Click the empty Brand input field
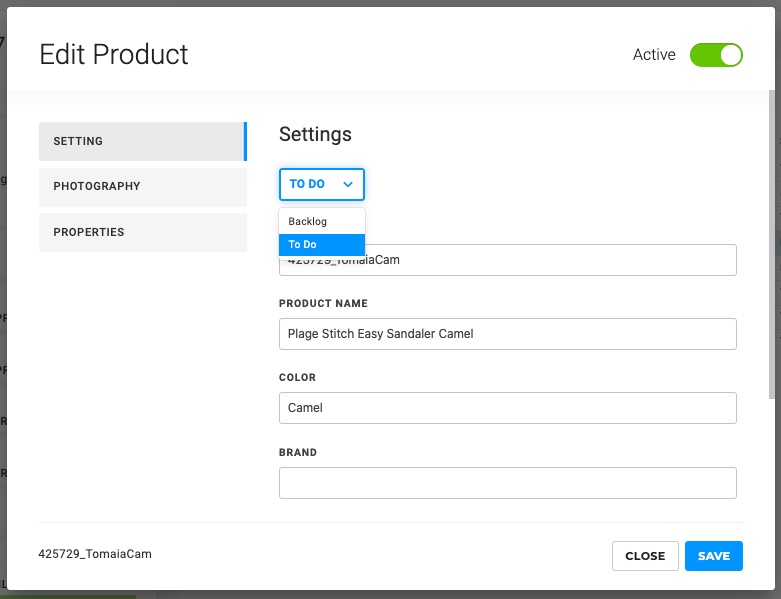 [507, 483]
